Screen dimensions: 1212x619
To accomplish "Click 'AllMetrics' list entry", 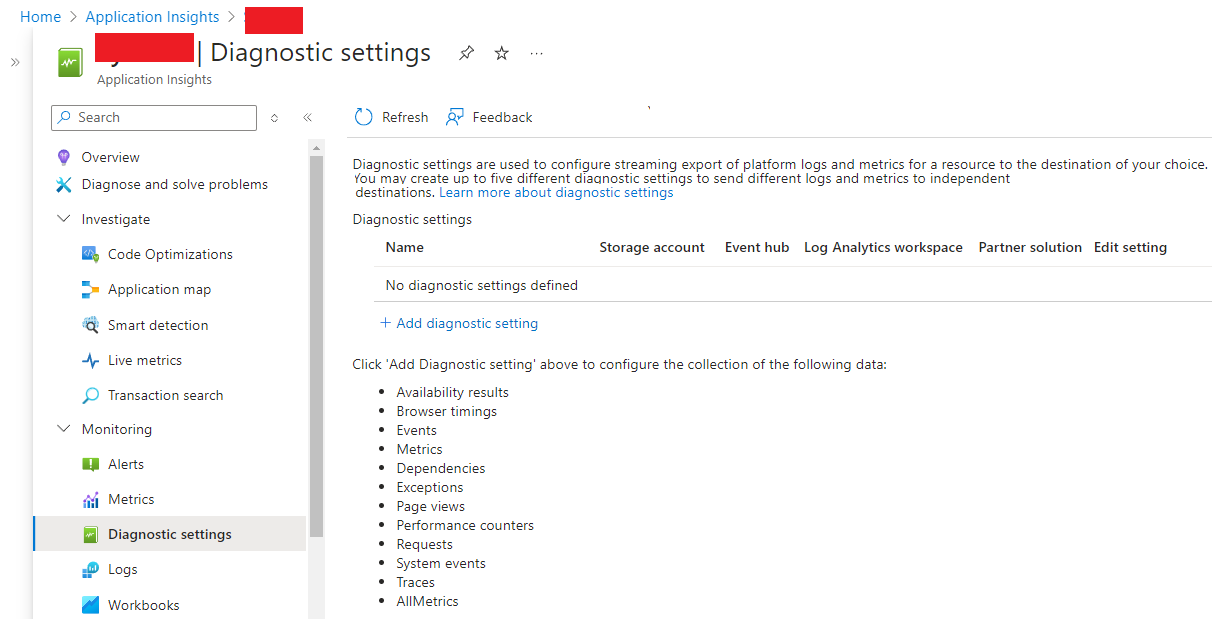I will [x=428, y=601].
